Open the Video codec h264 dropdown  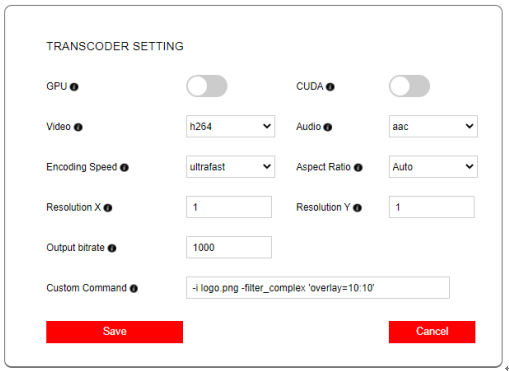coord(230,126)
